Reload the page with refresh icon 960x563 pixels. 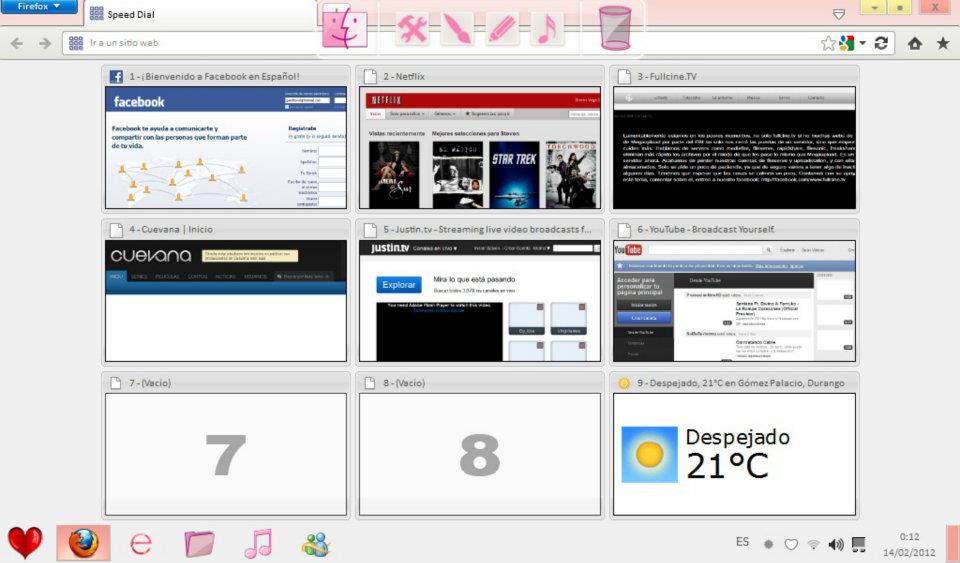(x=881, y=43)
